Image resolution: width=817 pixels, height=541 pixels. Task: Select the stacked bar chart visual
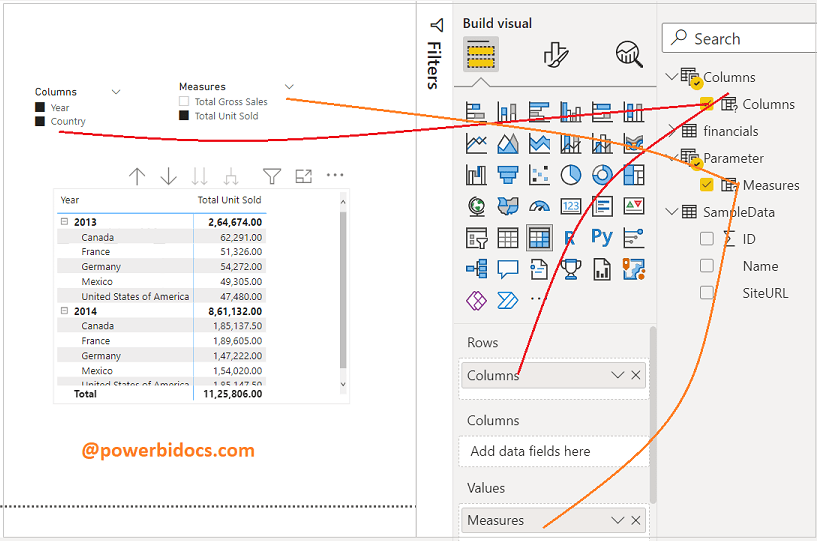476,112
